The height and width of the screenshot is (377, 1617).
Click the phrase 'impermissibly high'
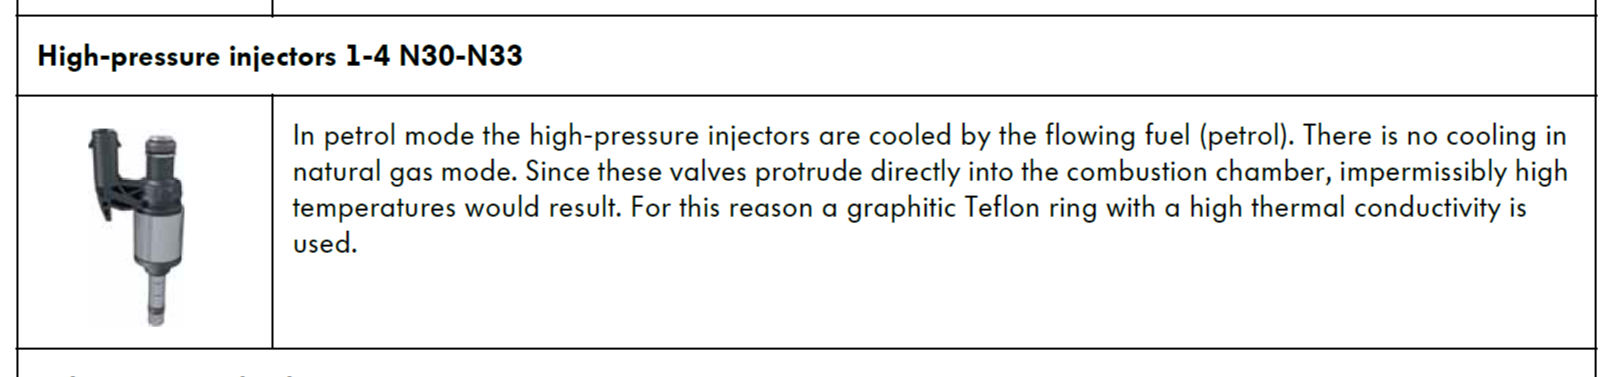1454,172
